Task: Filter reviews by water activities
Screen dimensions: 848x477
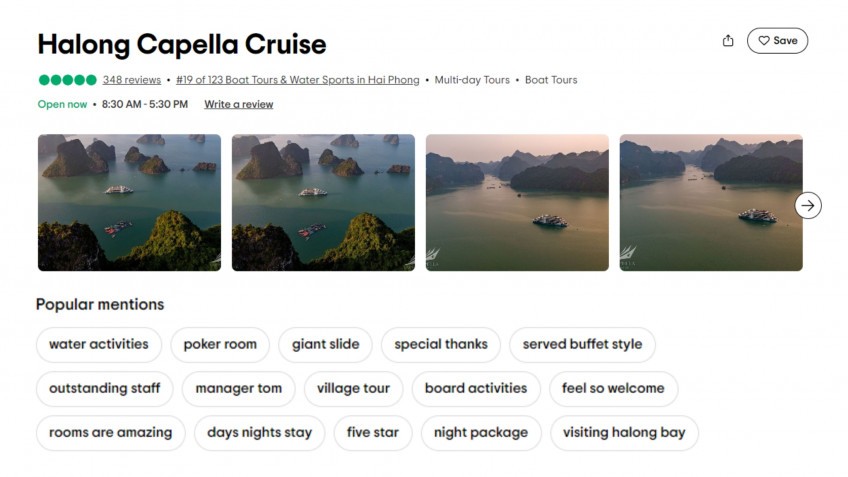Action: pos(99,344)
